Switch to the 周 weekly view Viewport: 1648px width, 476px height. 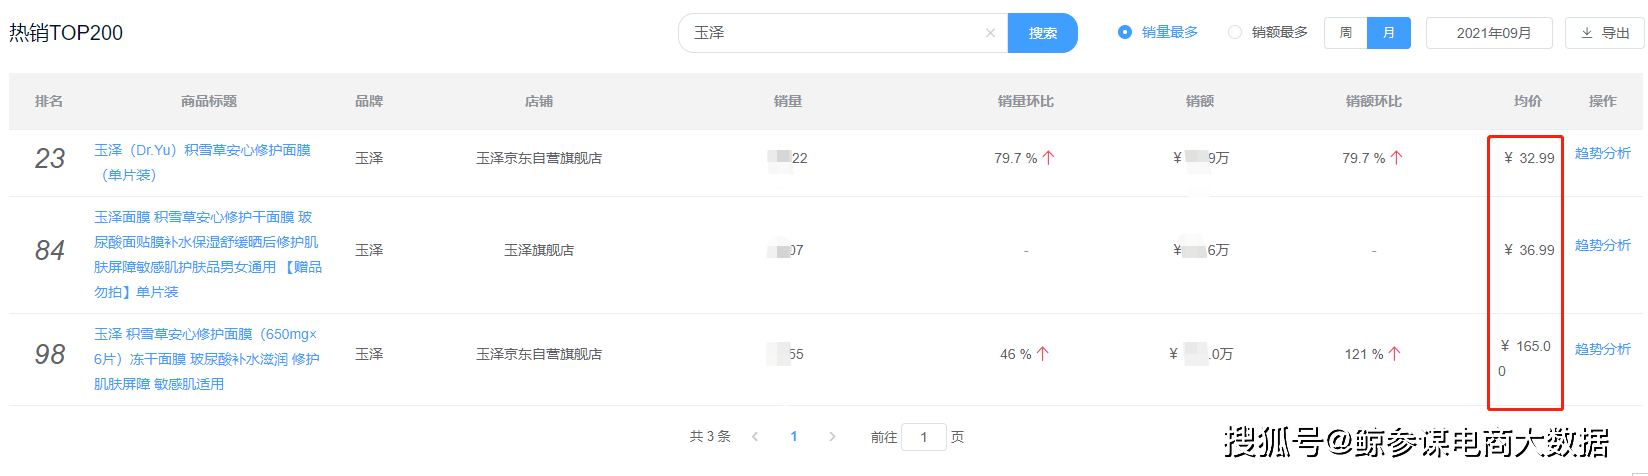(1346, 33)
